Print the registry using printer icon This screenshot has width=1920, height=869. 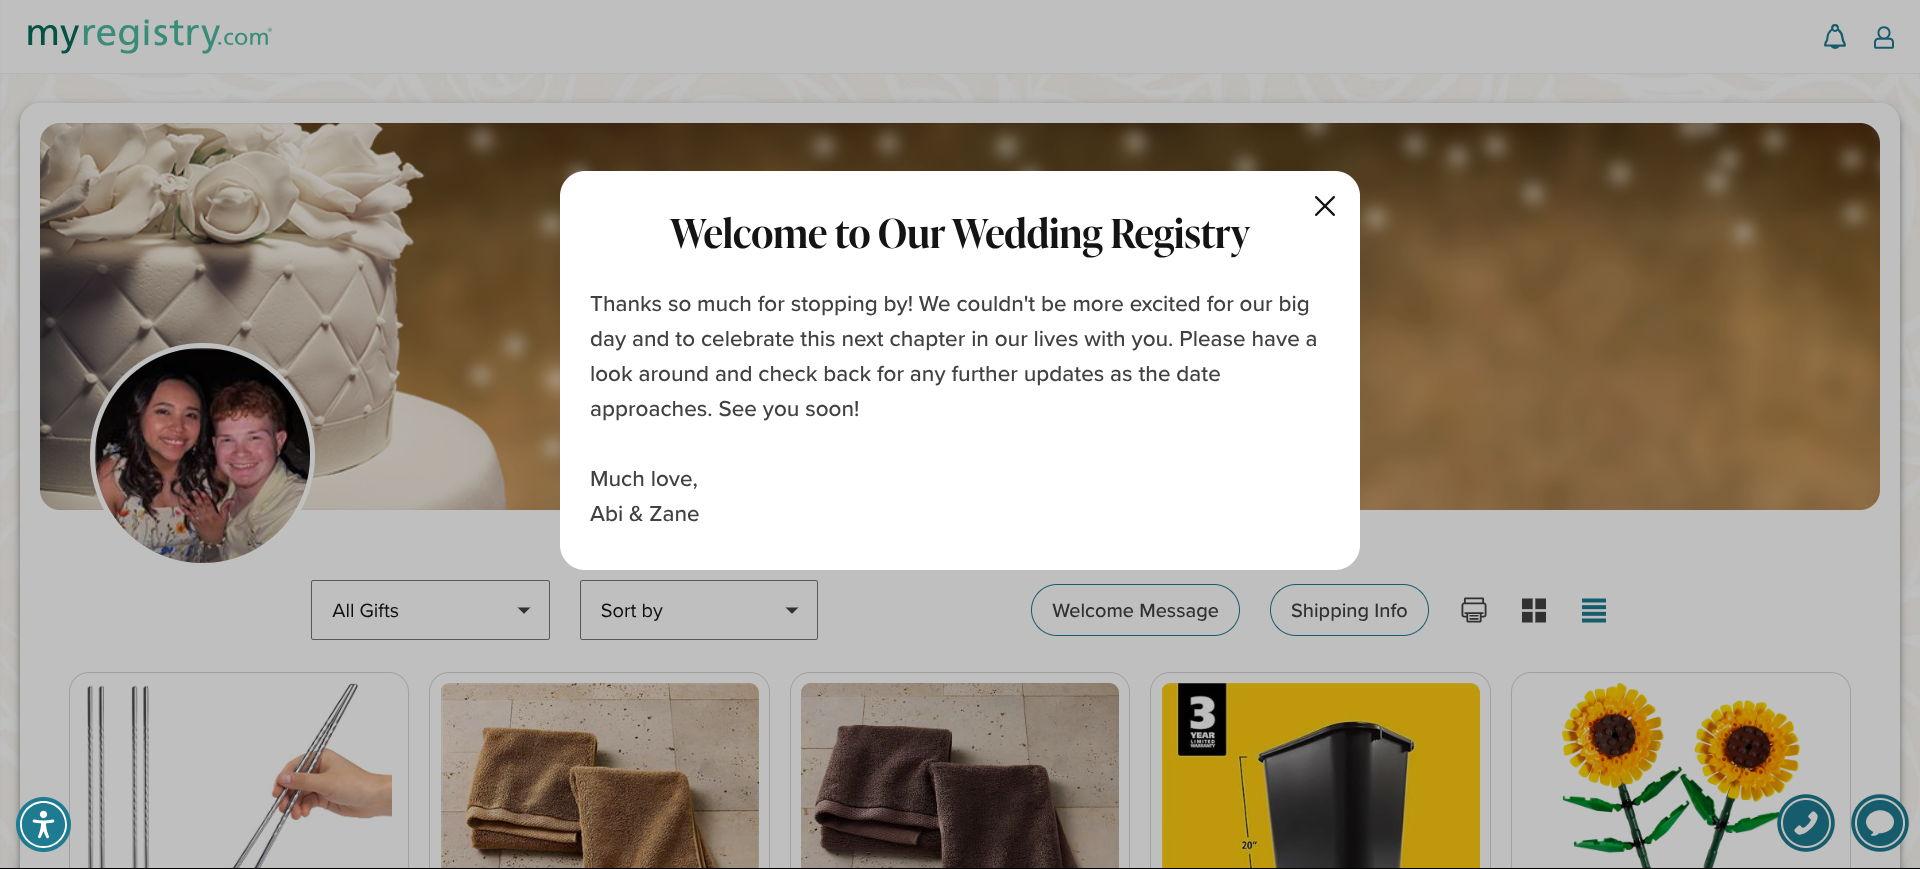(1473, 610)
